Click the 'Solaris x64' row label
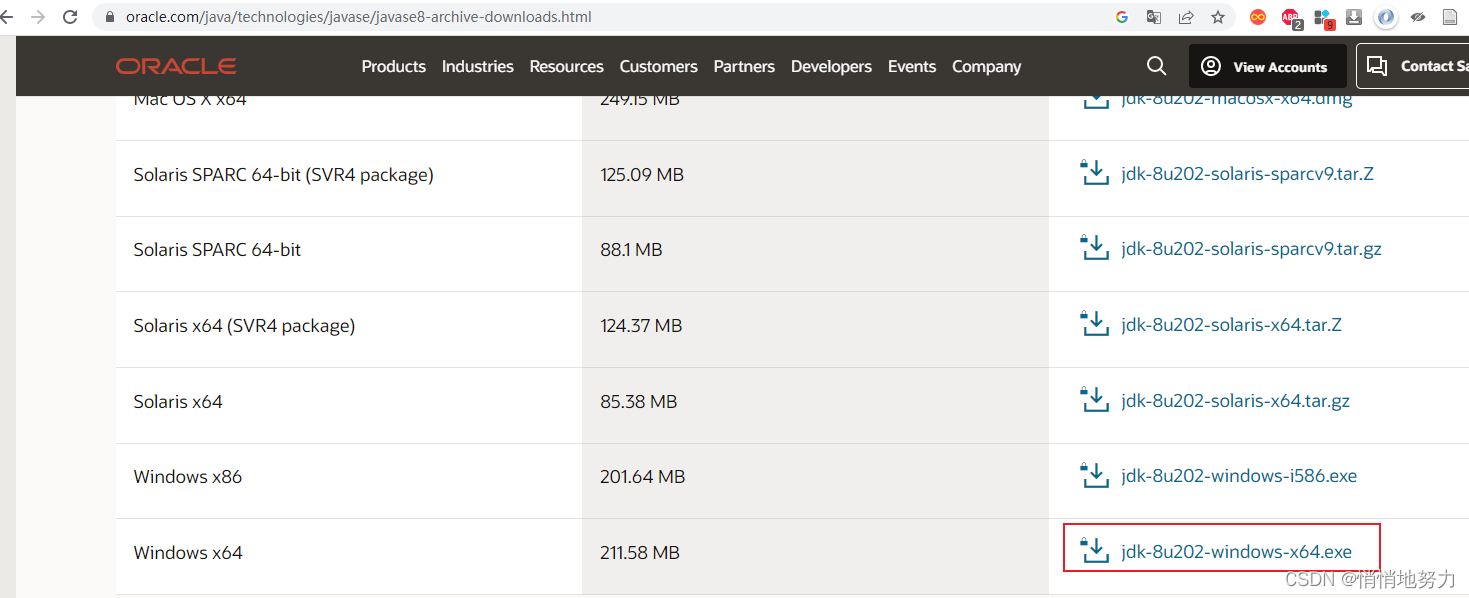The height and width of the screenshot is (598, 1469). (x=178, y=401)
